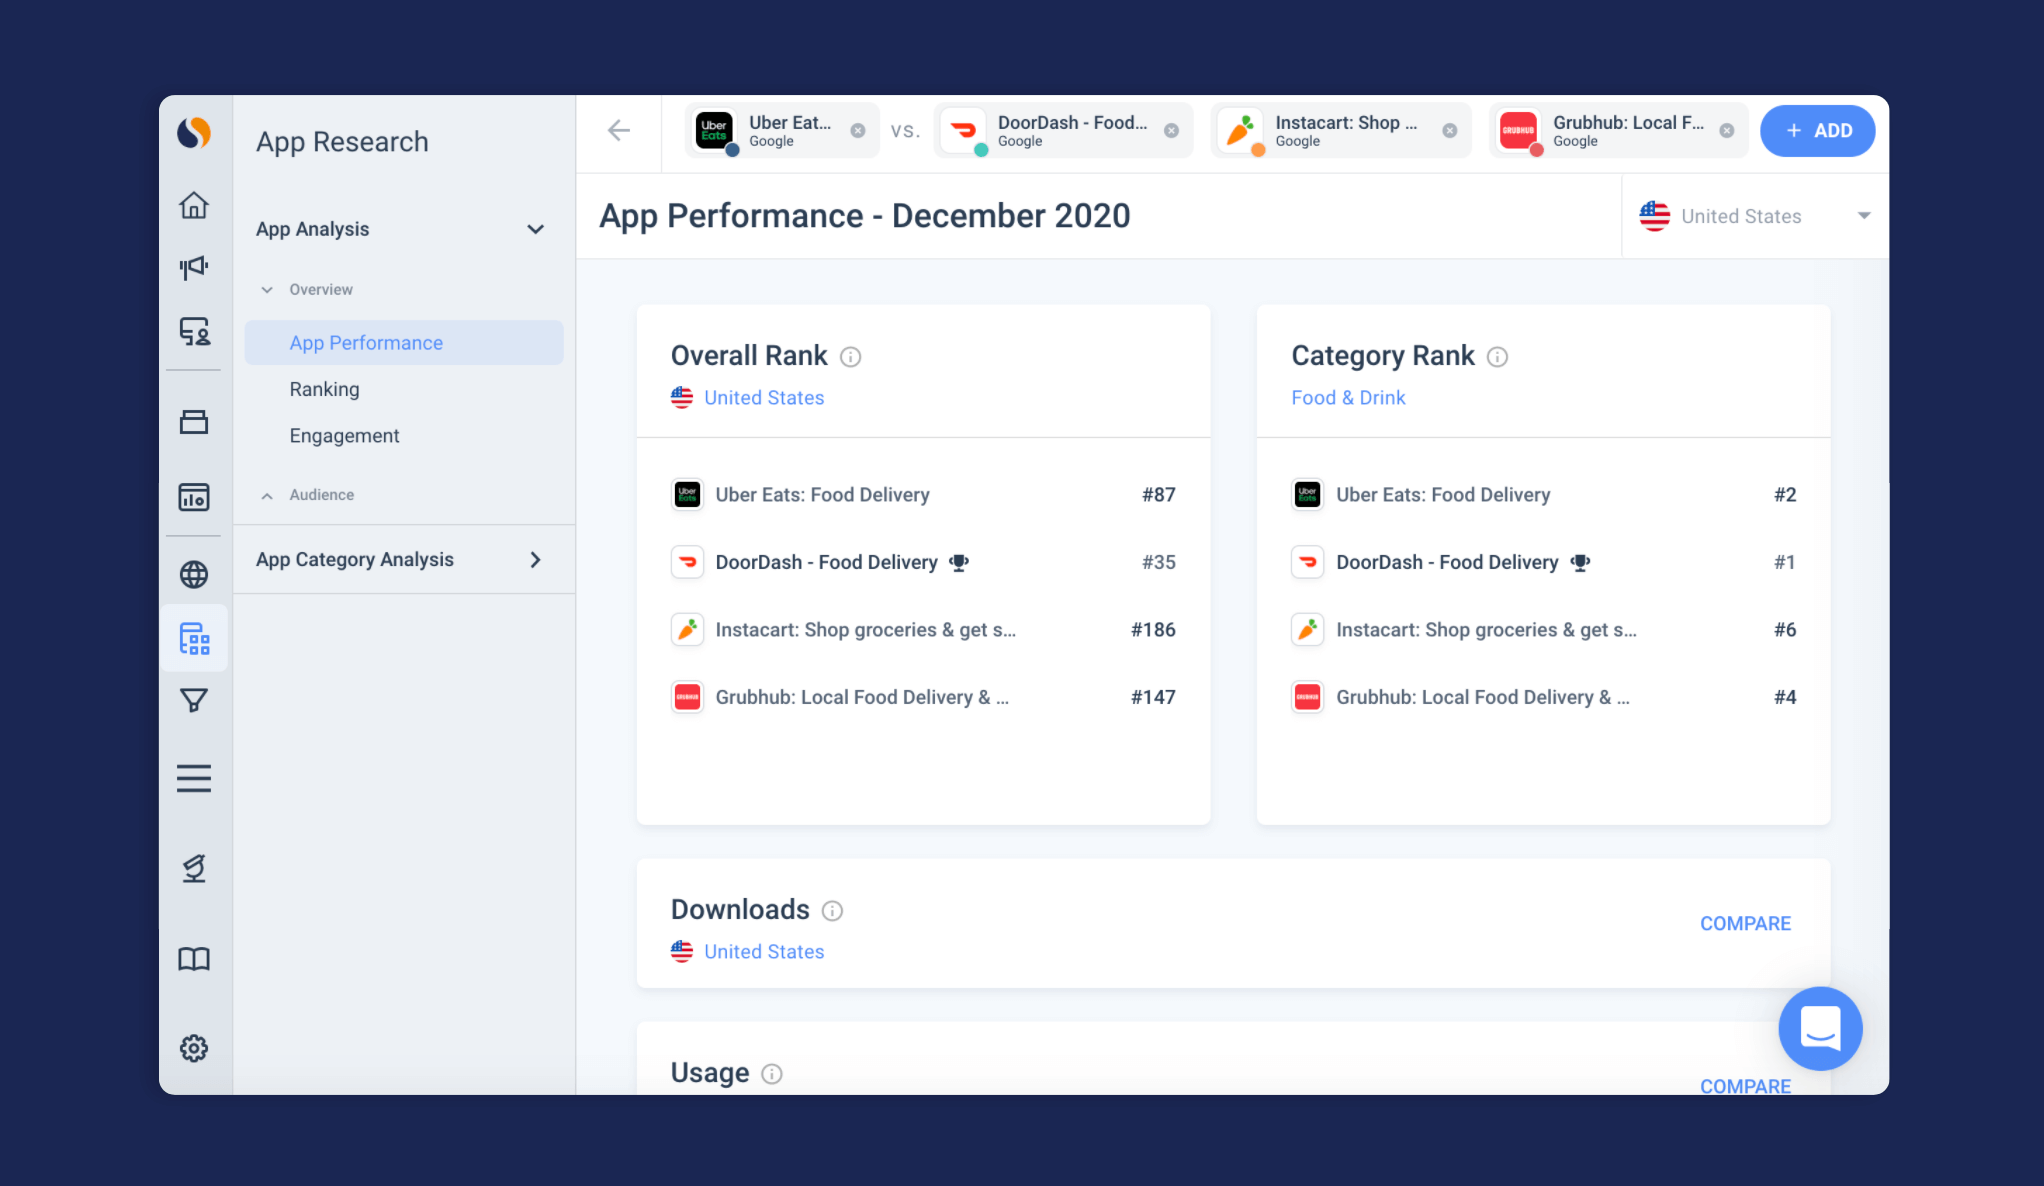2044x1186 pixels.
Task: Click the Uber Eats app icon chip
Action: 714,130
